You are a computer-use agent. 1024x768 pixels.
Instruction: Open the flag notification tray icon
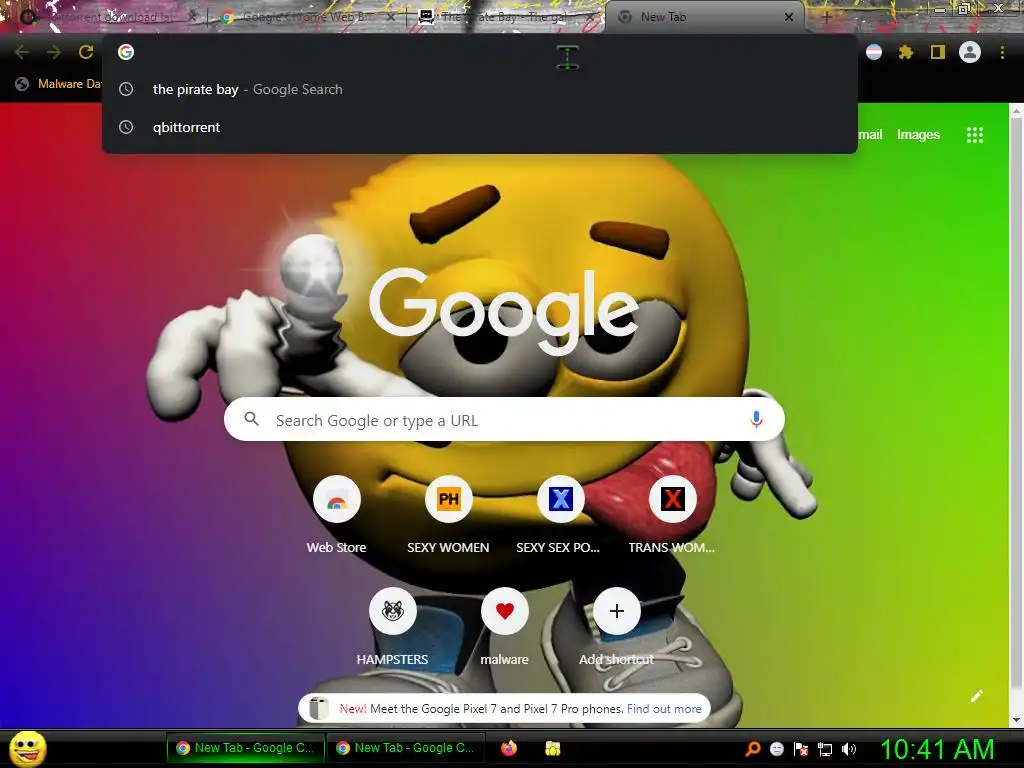tap(801, 749)
